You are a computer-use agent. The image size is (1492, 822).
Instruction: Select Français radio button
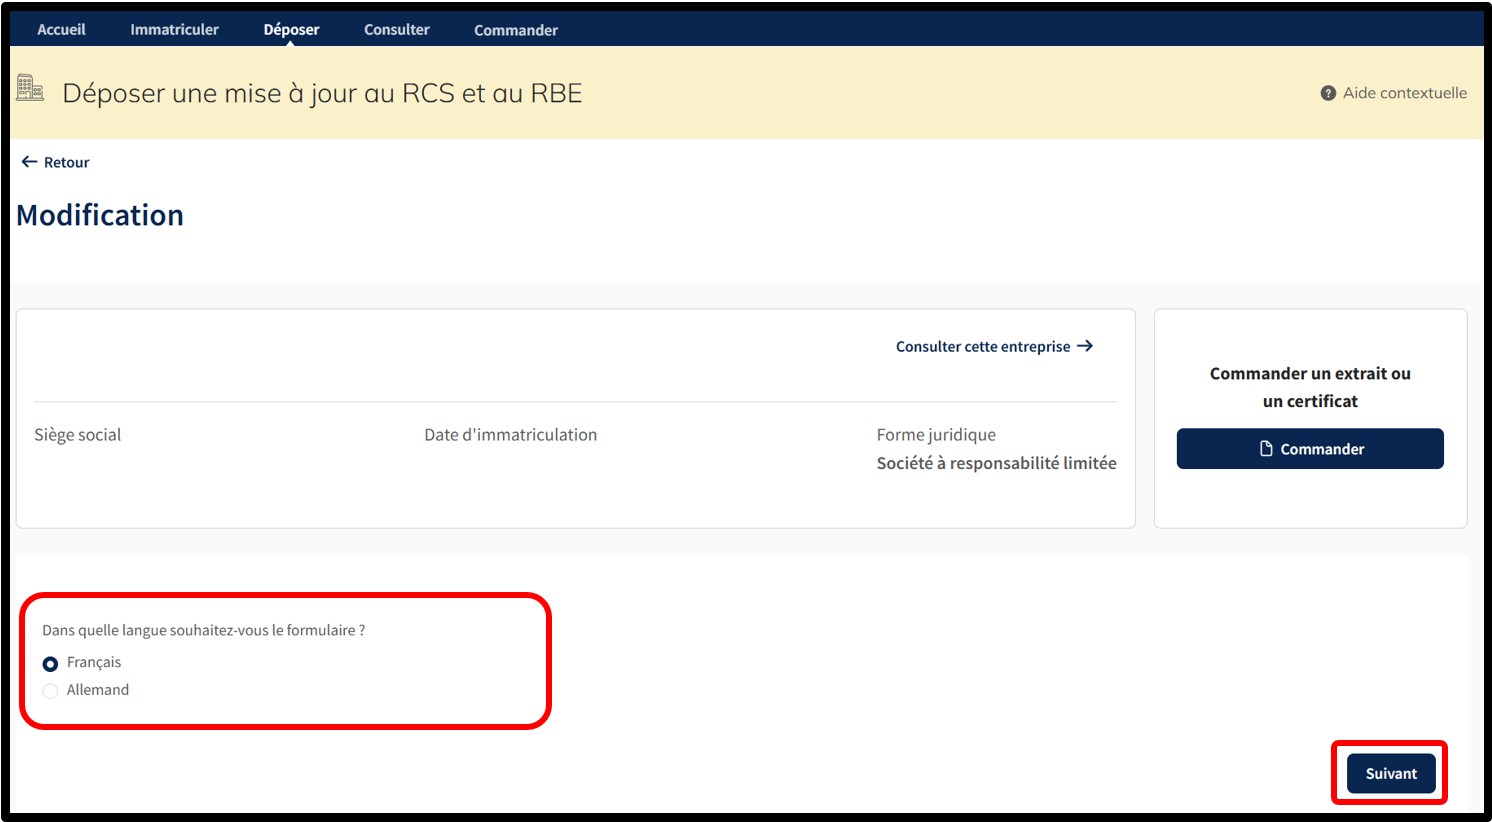click(50, 664)
